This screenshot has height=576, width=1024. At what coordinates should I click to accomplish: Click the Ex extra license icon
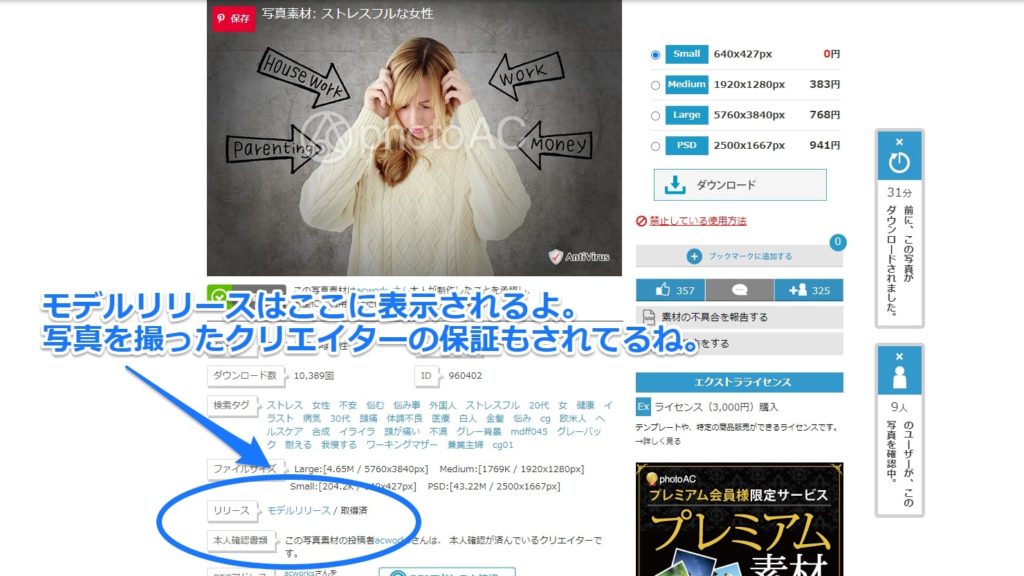pos(643,407)
